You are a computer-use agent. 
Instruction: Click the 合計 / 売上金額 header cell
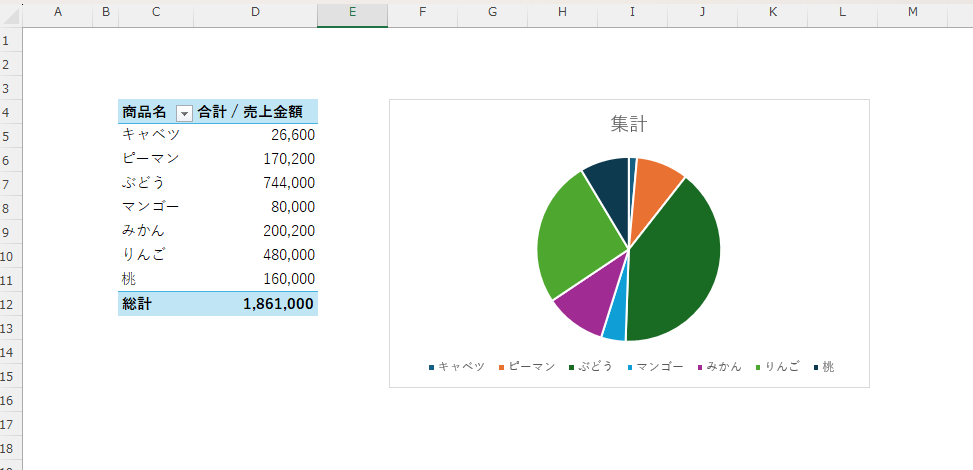[256, 112]
